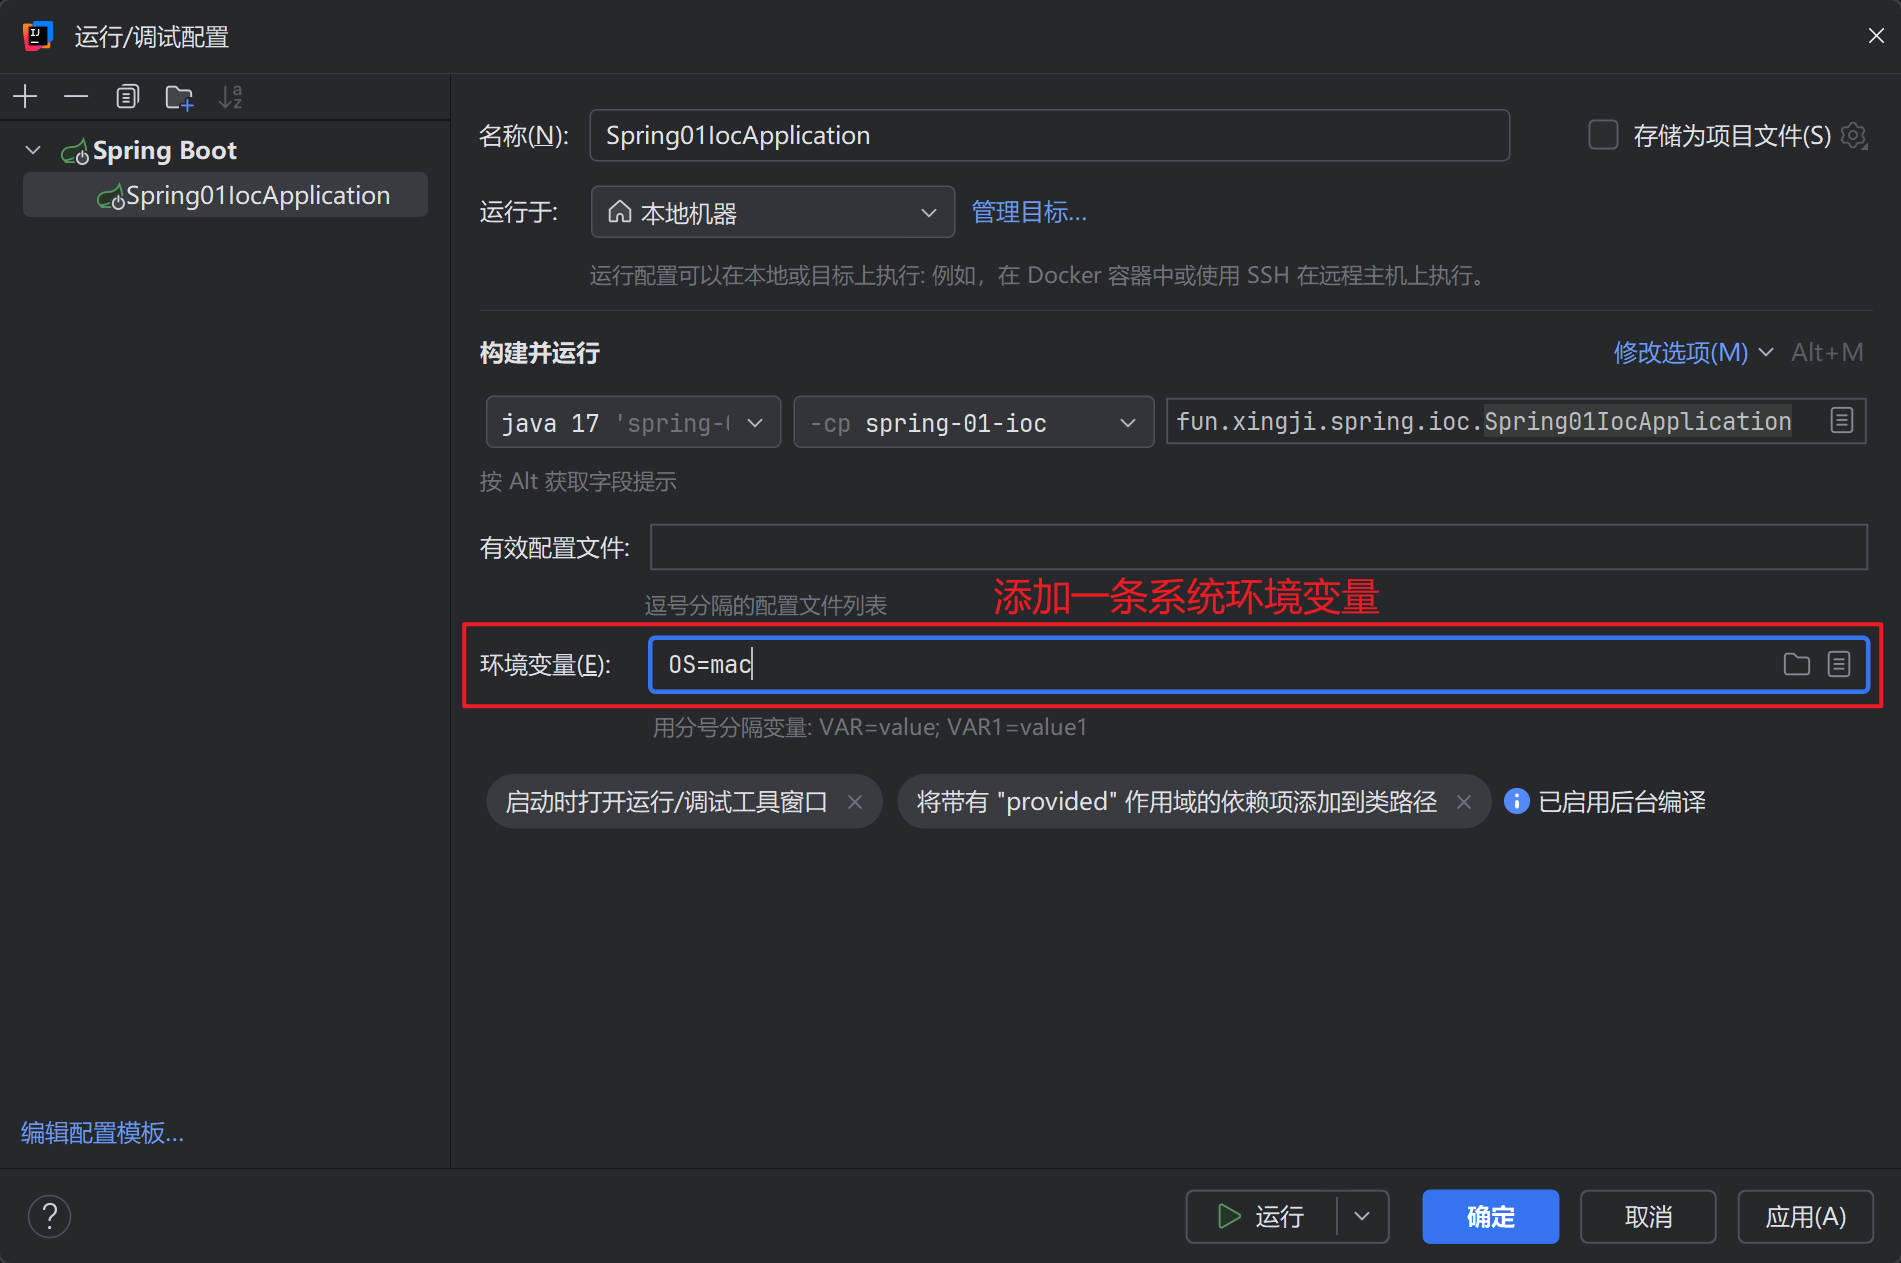This screenshot has width=1901, height=1263.
Task: Click the remove configuration minus icon
Action: tap(76, 97)
